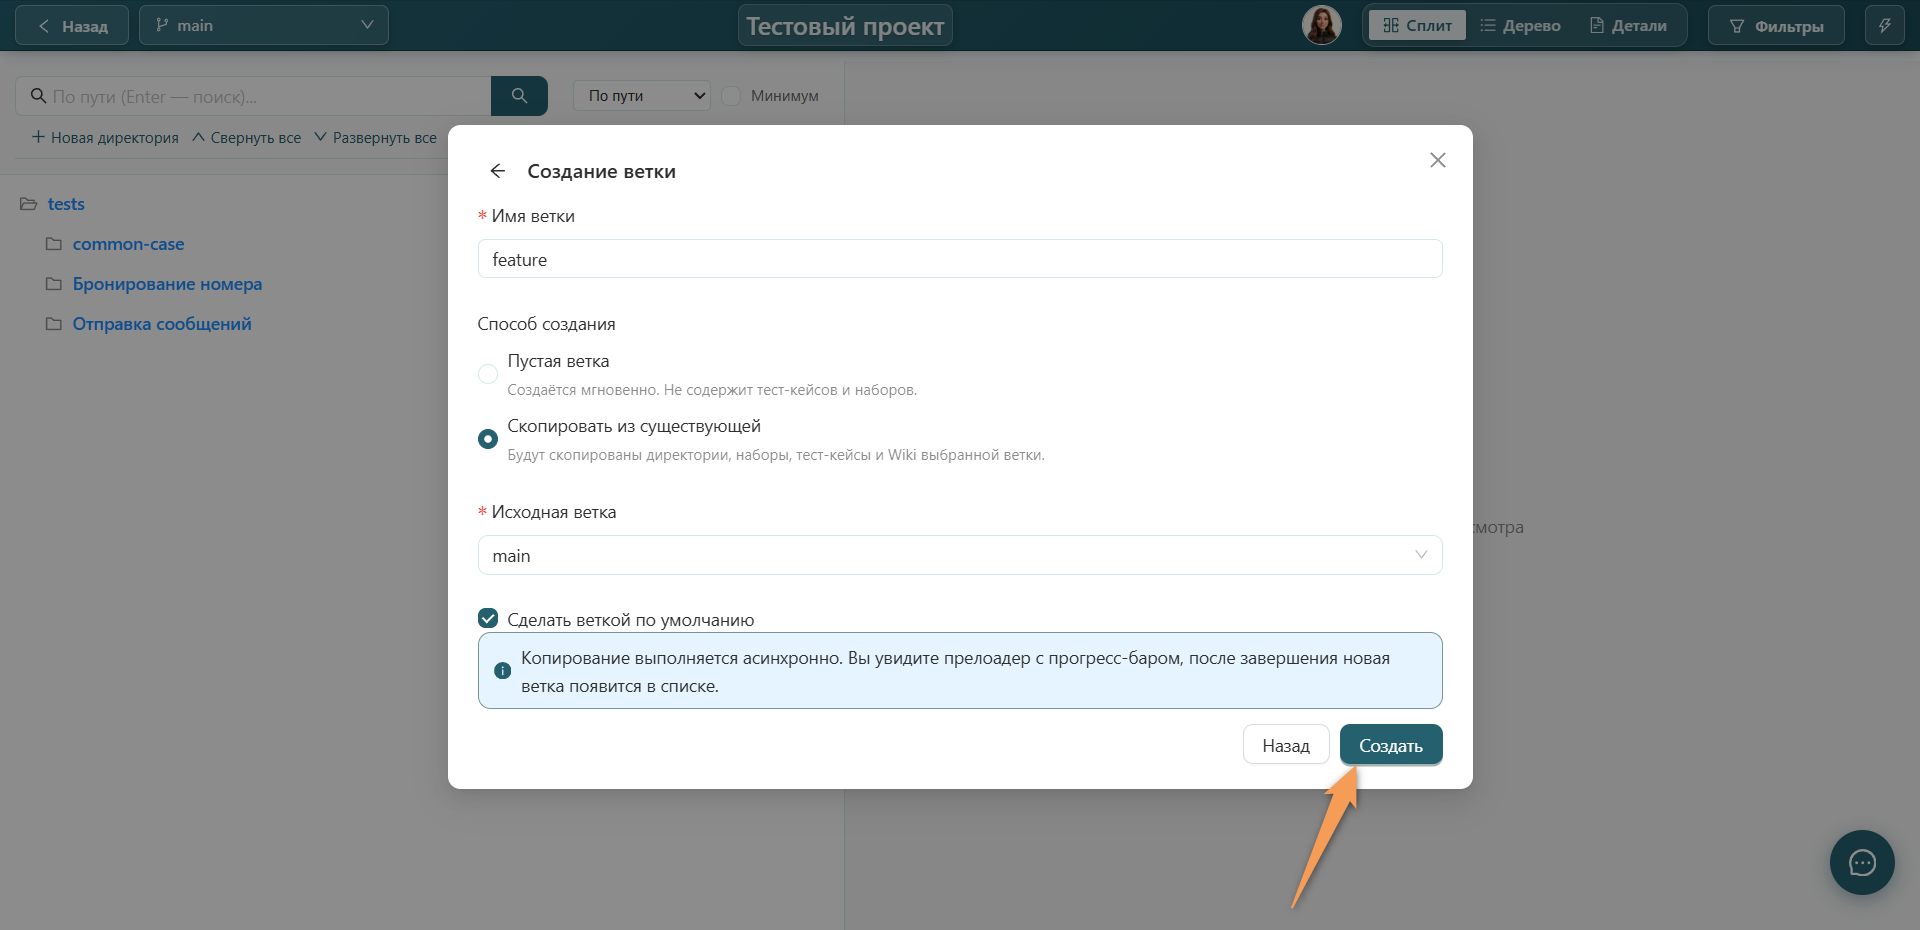1920x930 pixels.
Task: Click the 'Имя ветки' text field
Action: [x=960, y=259]
